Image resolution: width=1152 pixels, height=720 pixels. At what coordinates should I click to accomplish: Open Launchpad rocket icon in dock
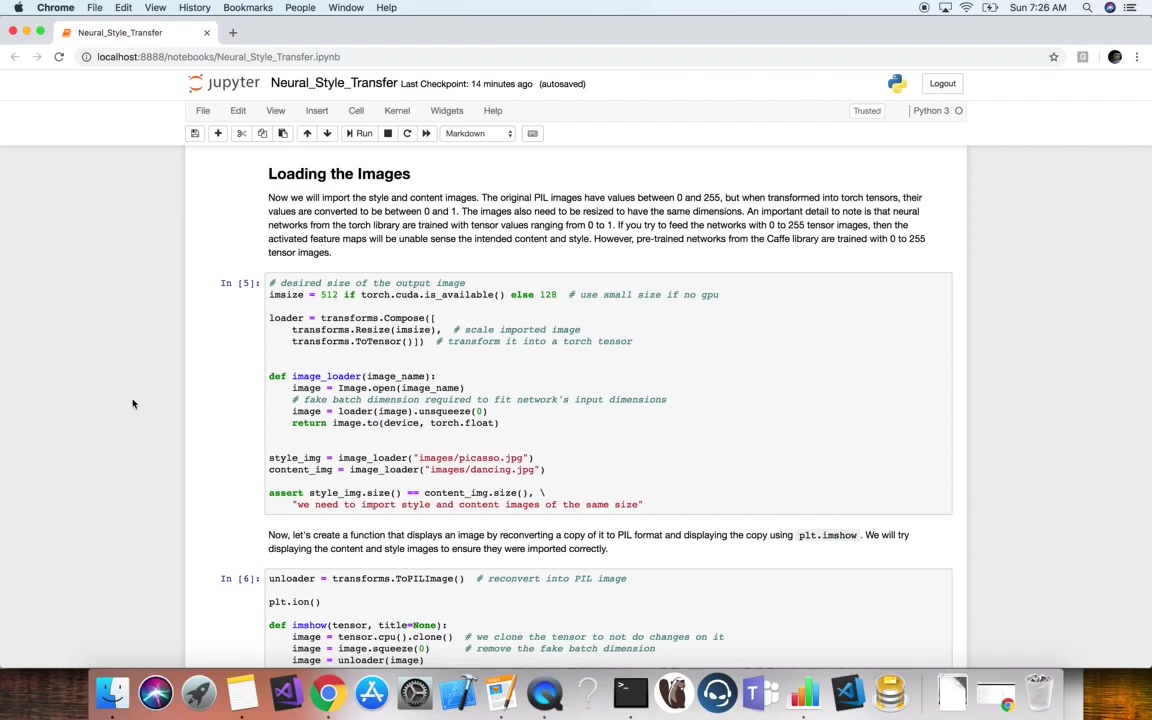(199, 693)
